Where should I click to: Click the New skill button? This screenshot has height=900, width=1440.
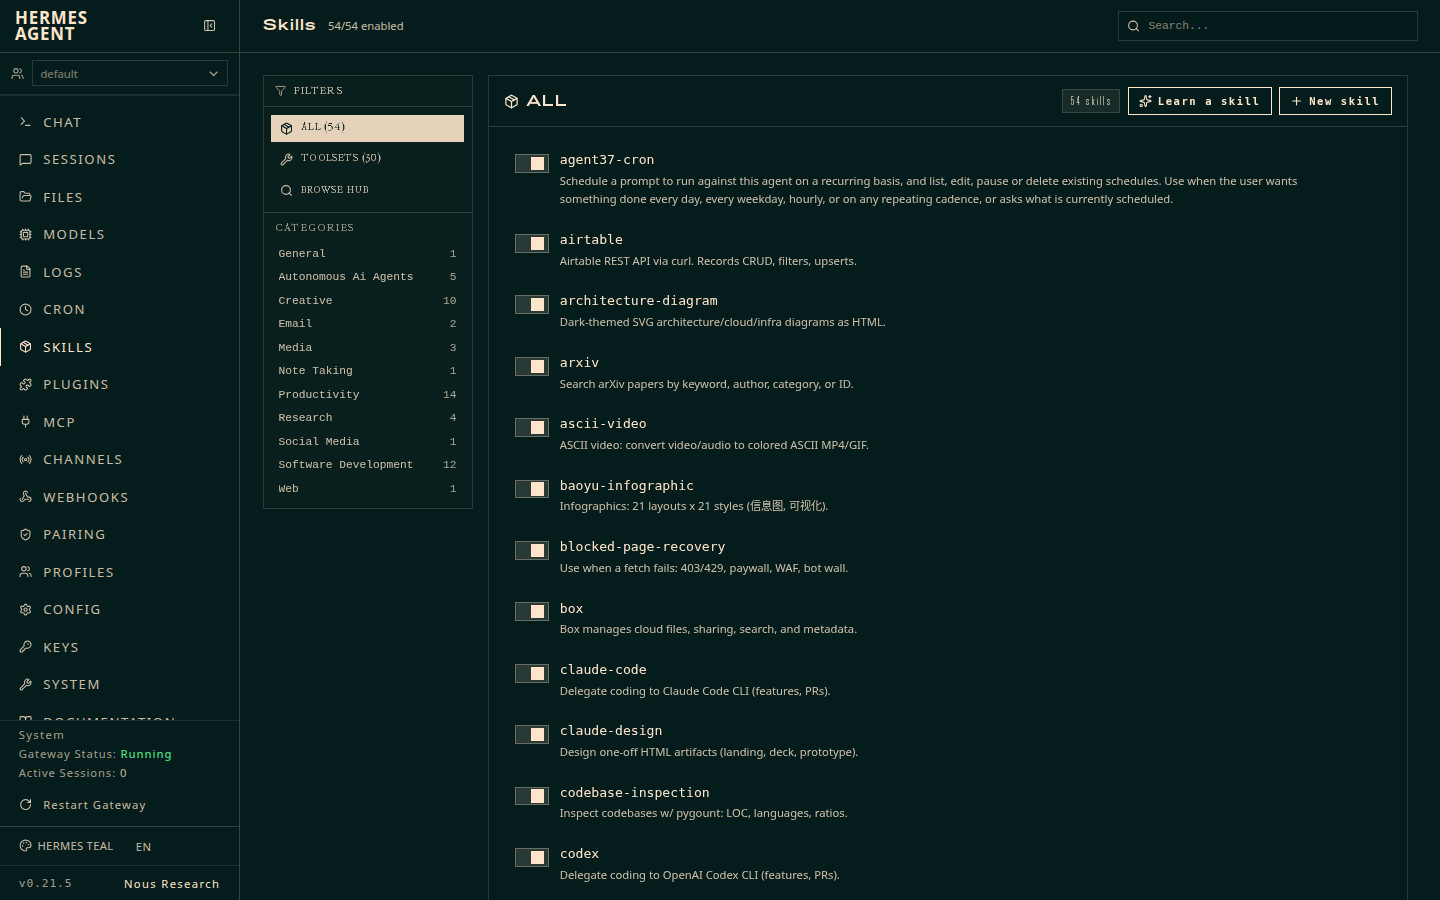point(1335,101)
